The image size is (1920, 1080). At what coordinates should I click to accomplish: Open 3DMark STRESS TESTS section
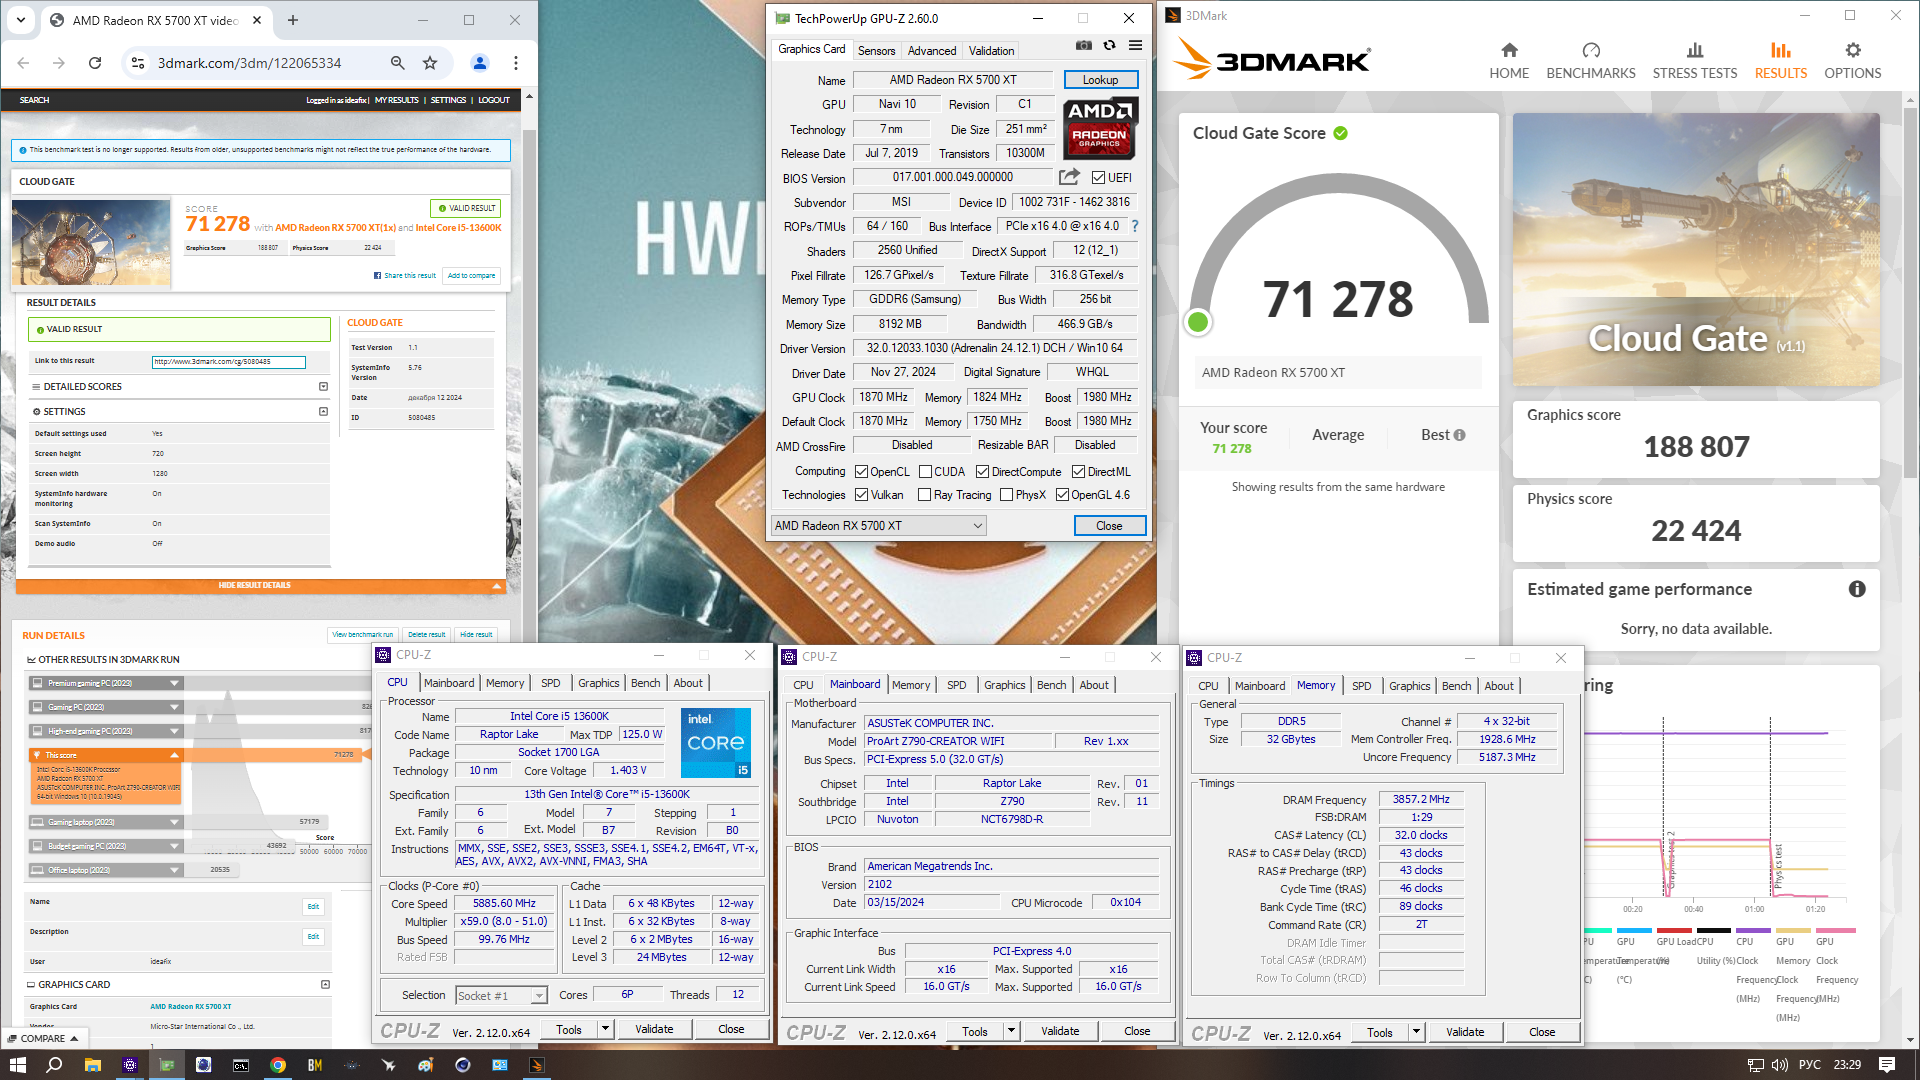[1695, 60]
